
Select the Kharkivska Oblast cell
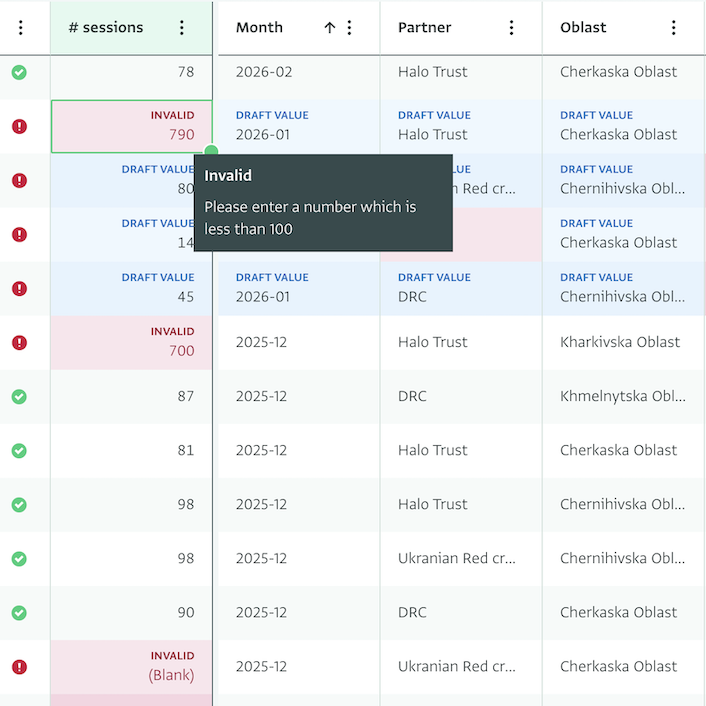(x=624, y=343)
